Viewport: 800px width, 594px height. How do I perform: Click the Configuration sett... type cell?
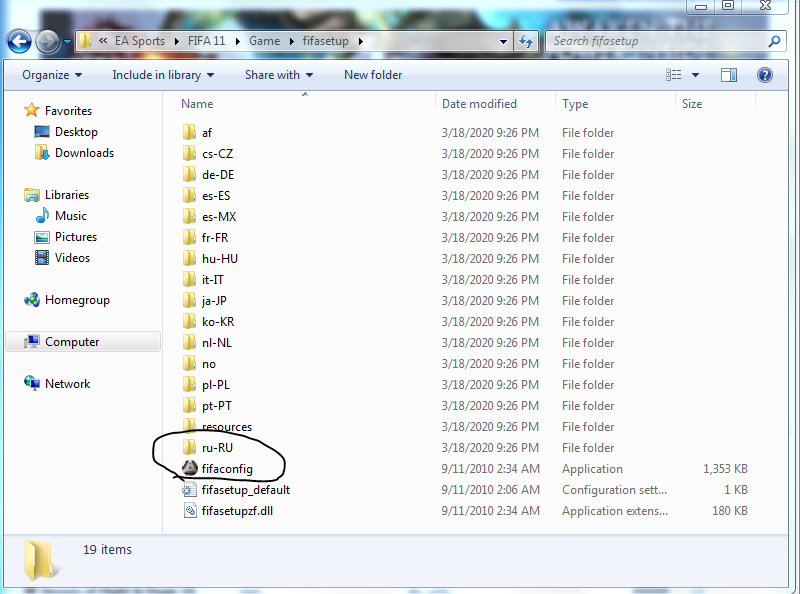click(x=614, y=490)
